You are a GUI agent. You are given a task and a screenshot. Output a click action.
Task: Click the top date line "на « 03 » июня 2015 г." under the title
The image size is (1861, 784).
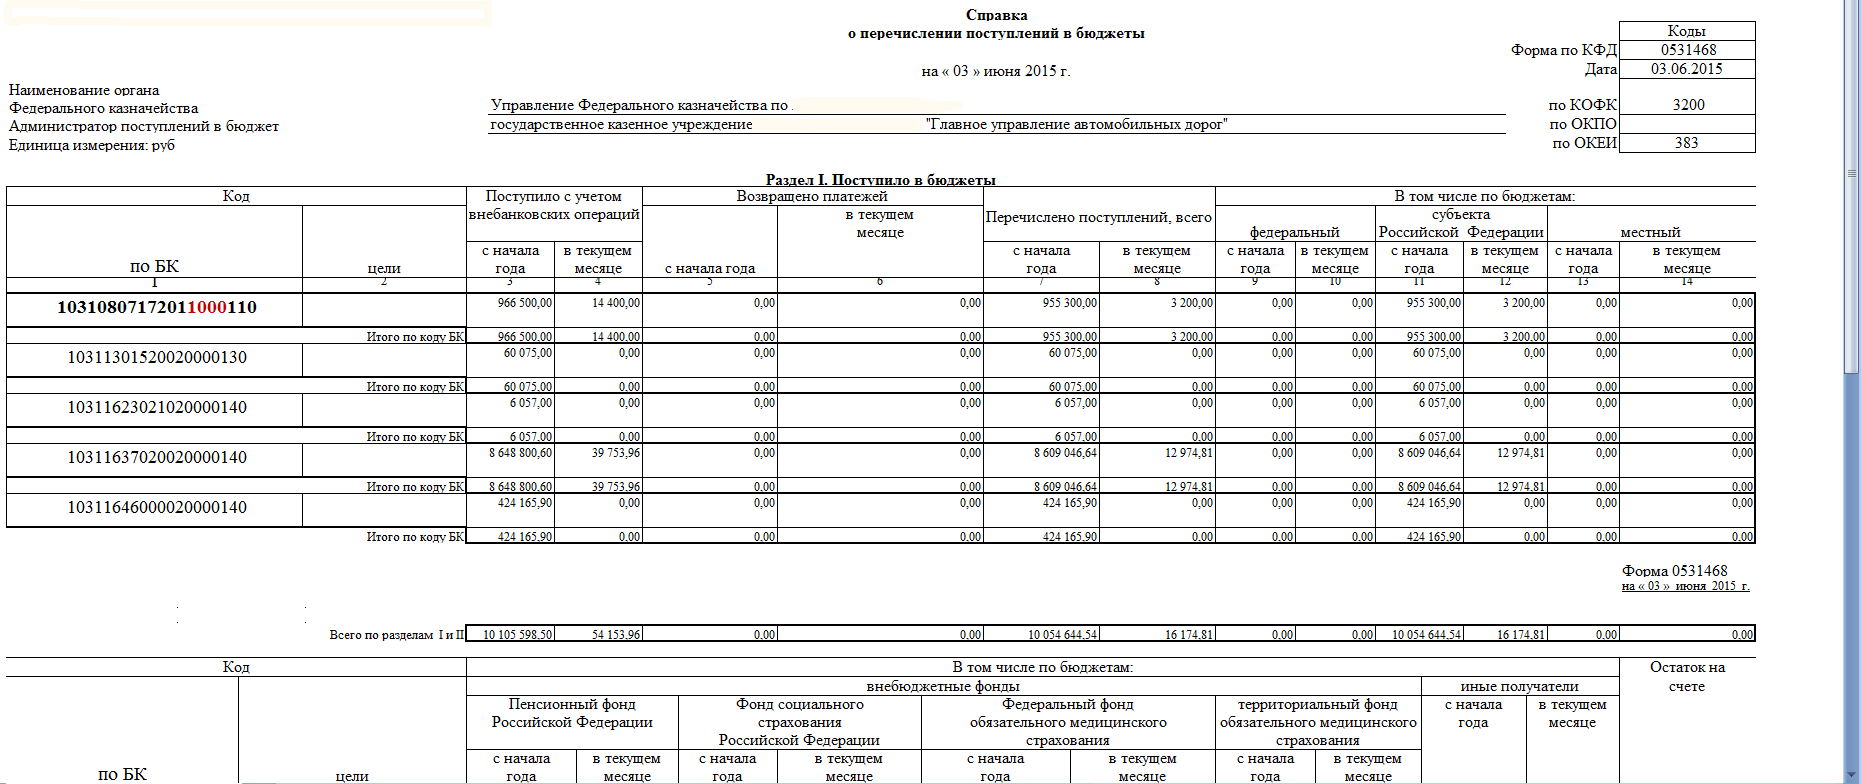[996, 71]
